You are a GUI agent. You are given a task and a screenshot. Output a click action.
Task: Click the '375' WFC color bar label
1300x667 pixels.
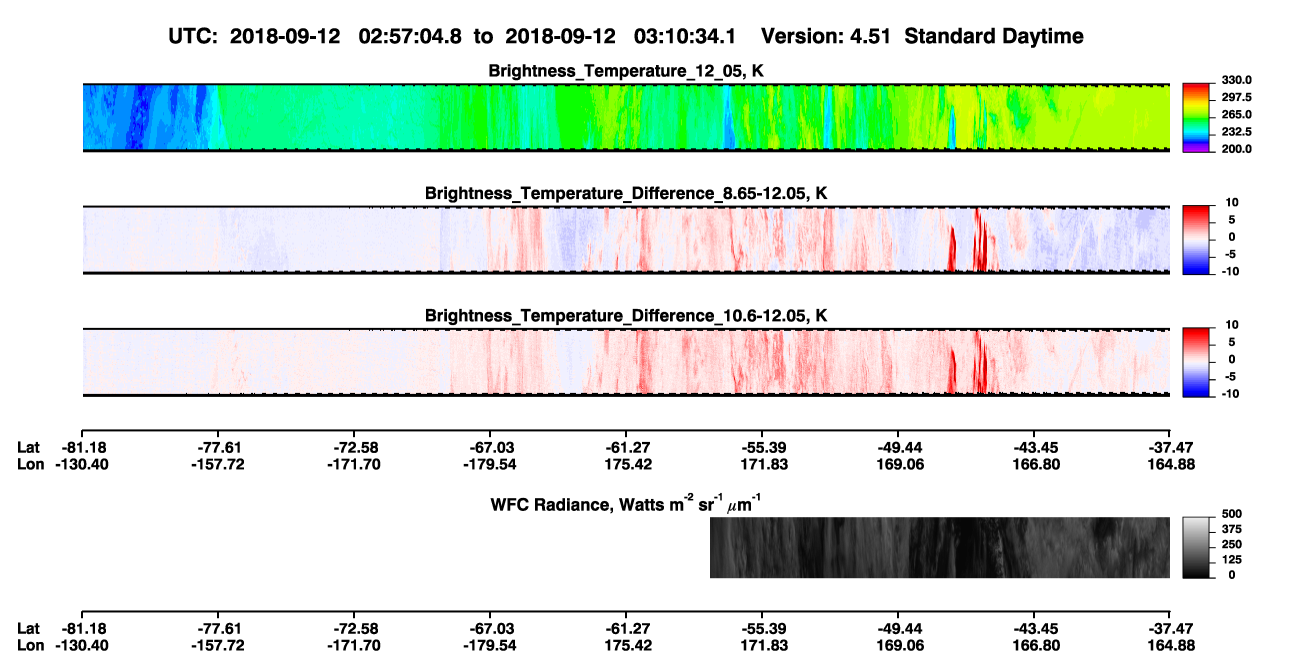click(1231, 529)
